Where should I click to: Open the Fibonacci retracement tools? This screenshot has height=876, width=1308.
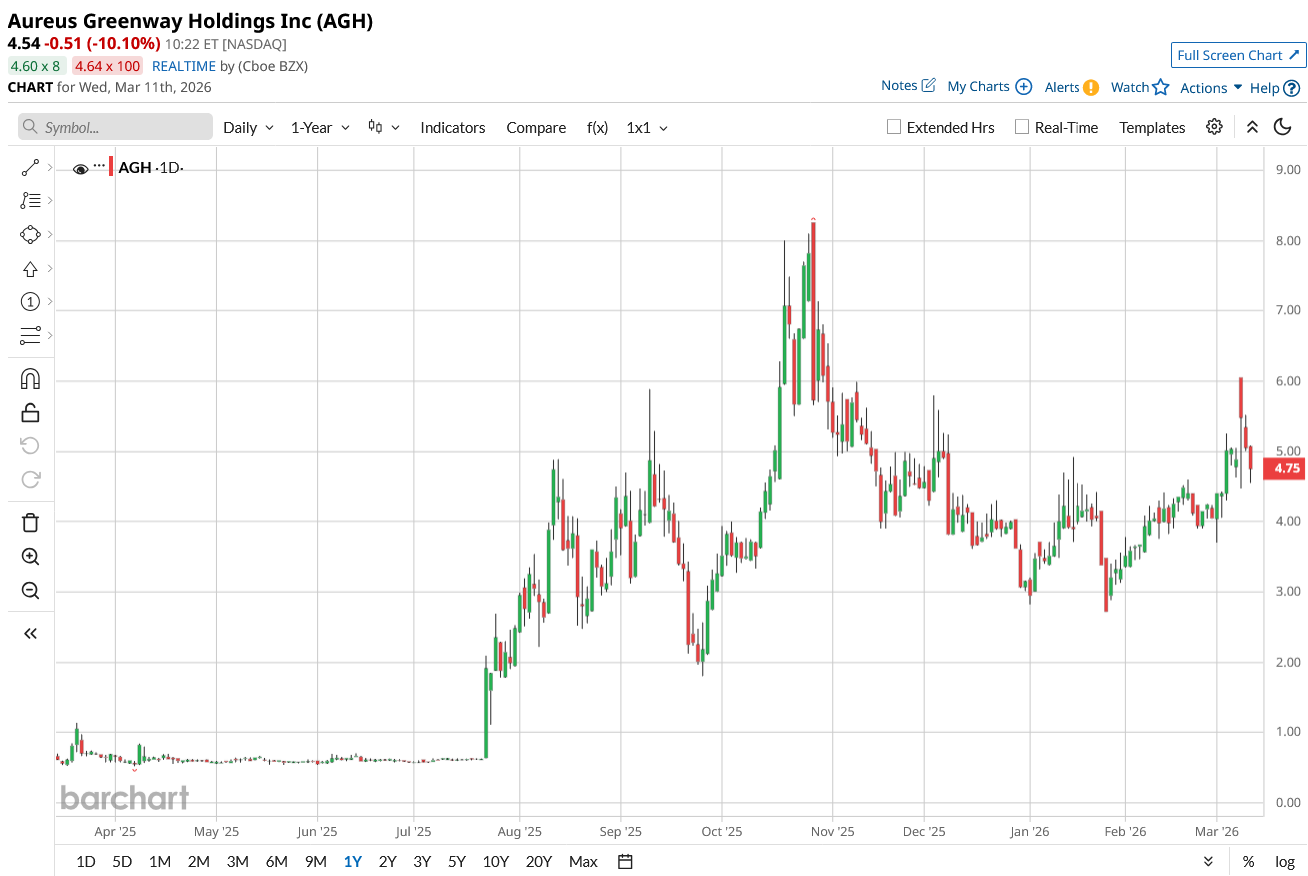tap(30, 201)
